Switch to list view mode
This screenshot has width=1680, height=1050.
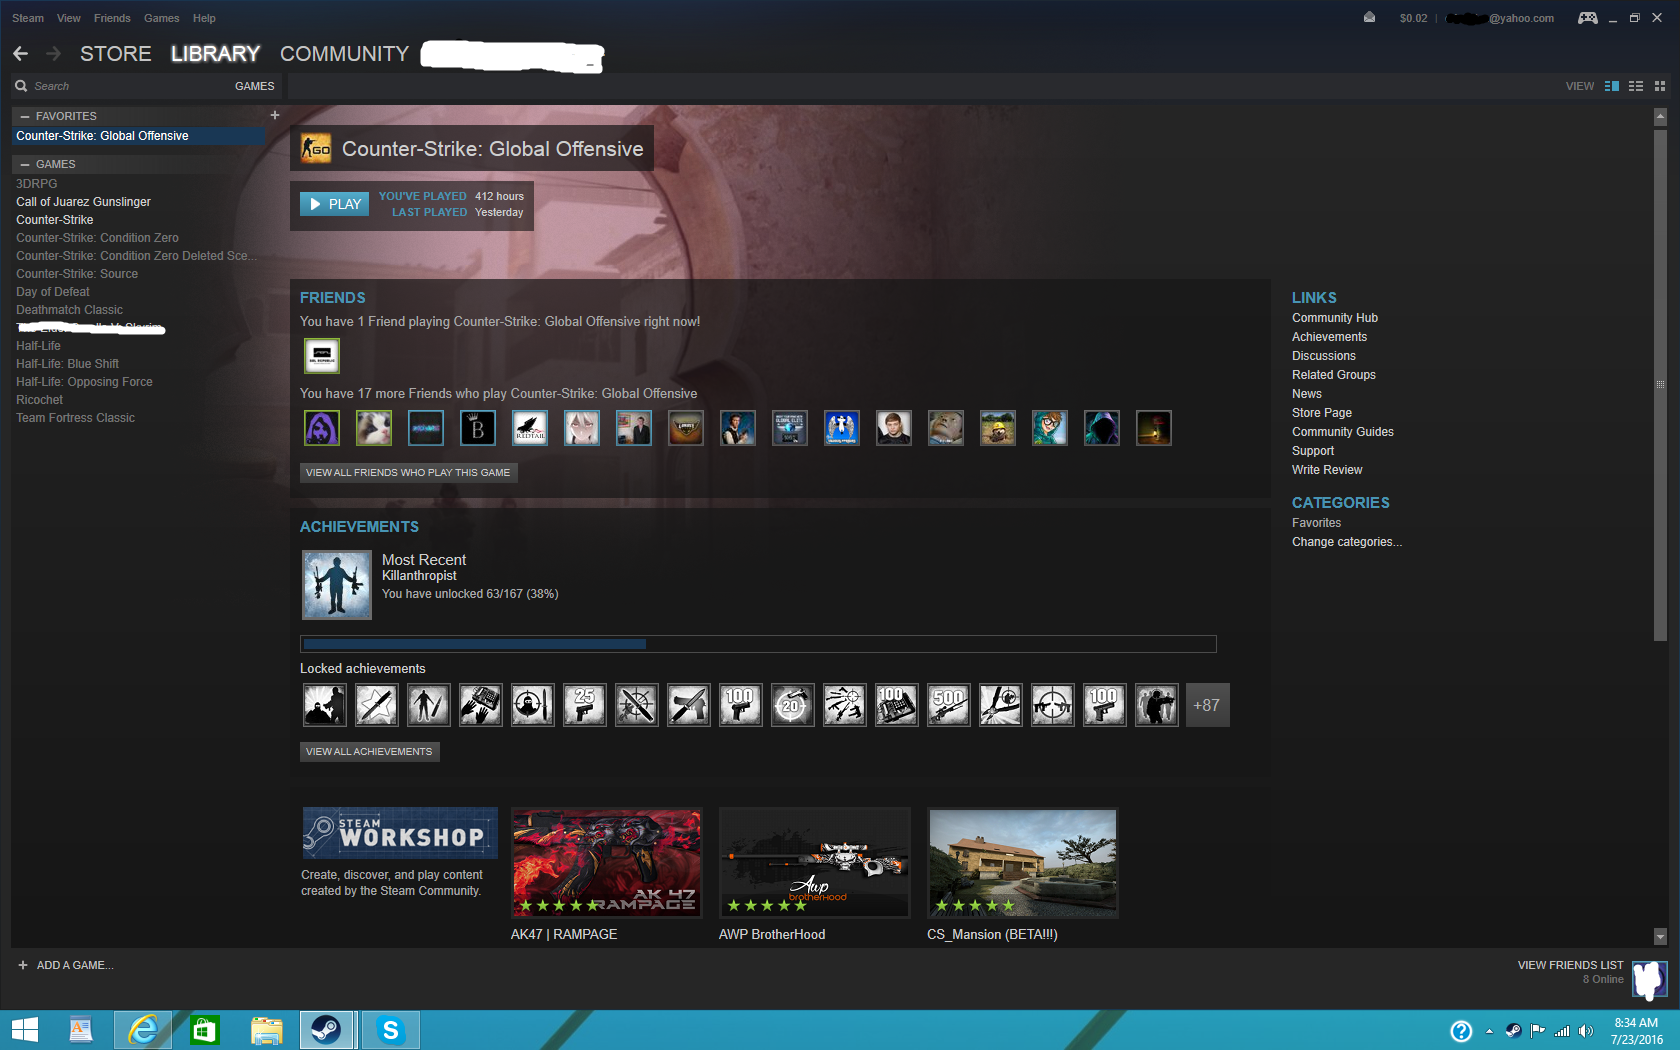(x=1636, y=86)
